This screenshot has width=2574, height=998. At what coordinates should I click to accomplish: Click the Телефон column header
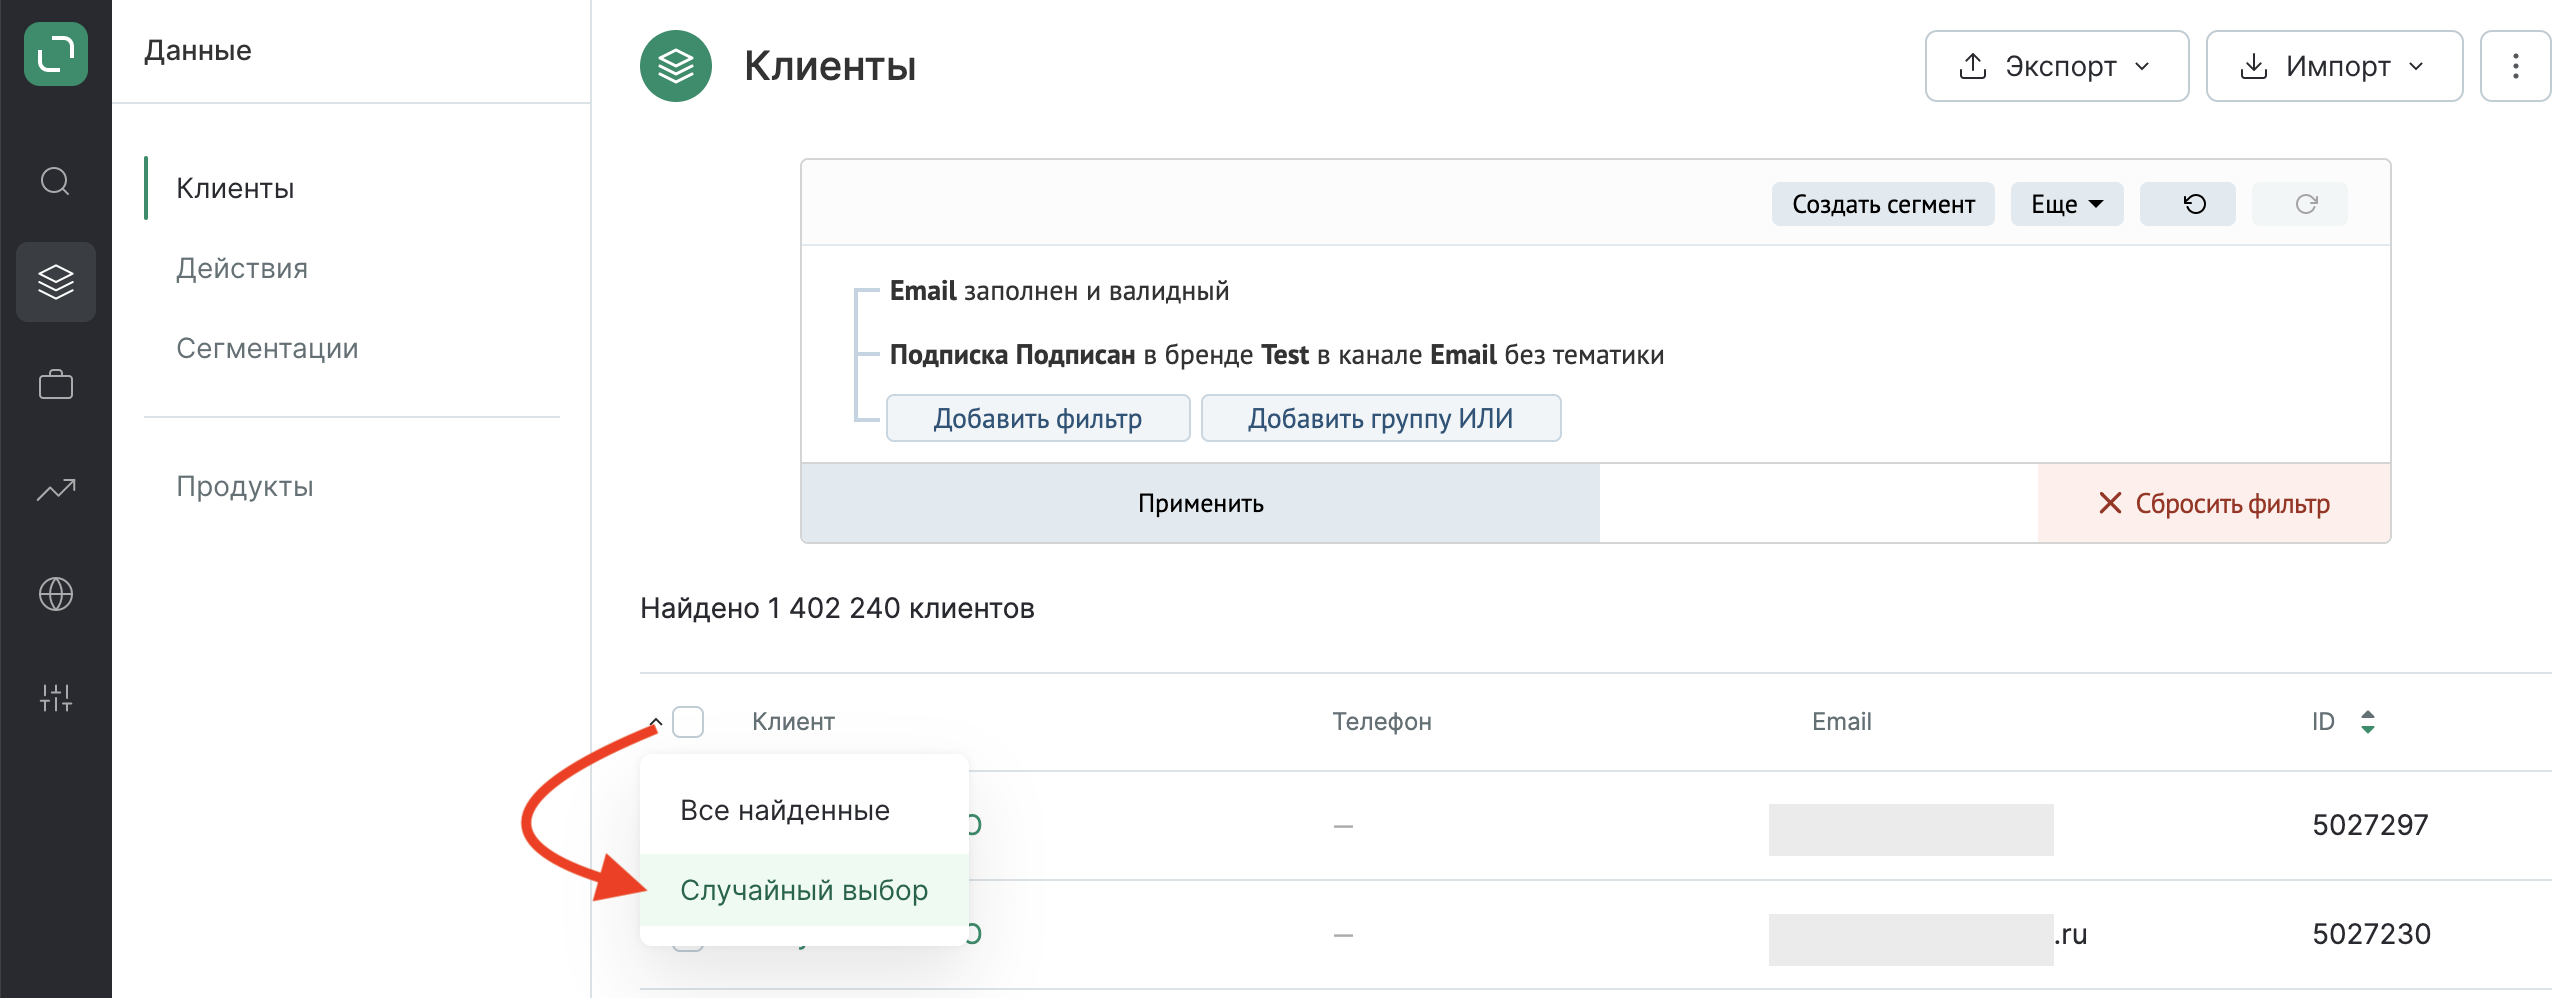click(x=1381, y=721)
